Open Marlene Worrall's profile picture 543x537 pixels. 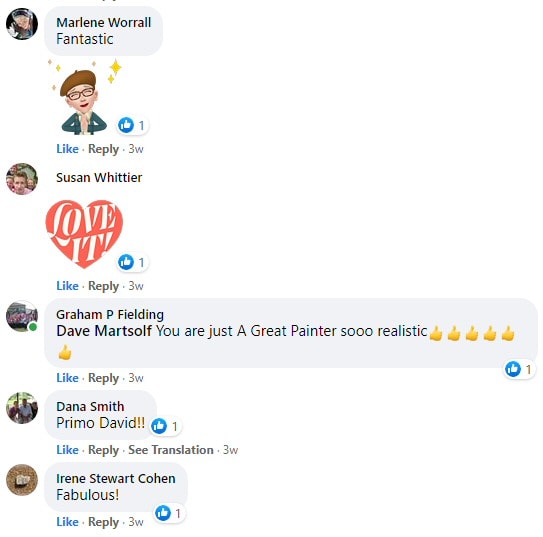click(22, 24)
